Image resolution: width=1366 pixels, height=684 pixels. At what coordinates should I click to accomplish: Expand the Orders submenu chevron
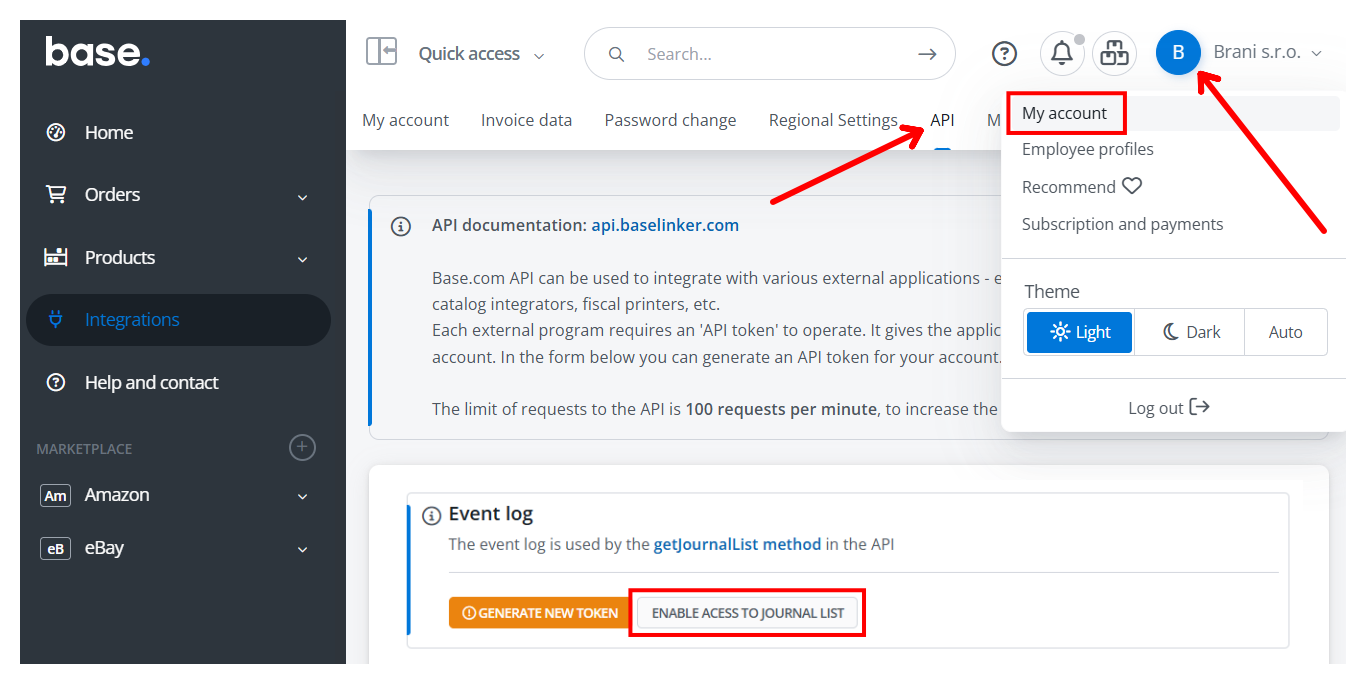tap(302, 197)
